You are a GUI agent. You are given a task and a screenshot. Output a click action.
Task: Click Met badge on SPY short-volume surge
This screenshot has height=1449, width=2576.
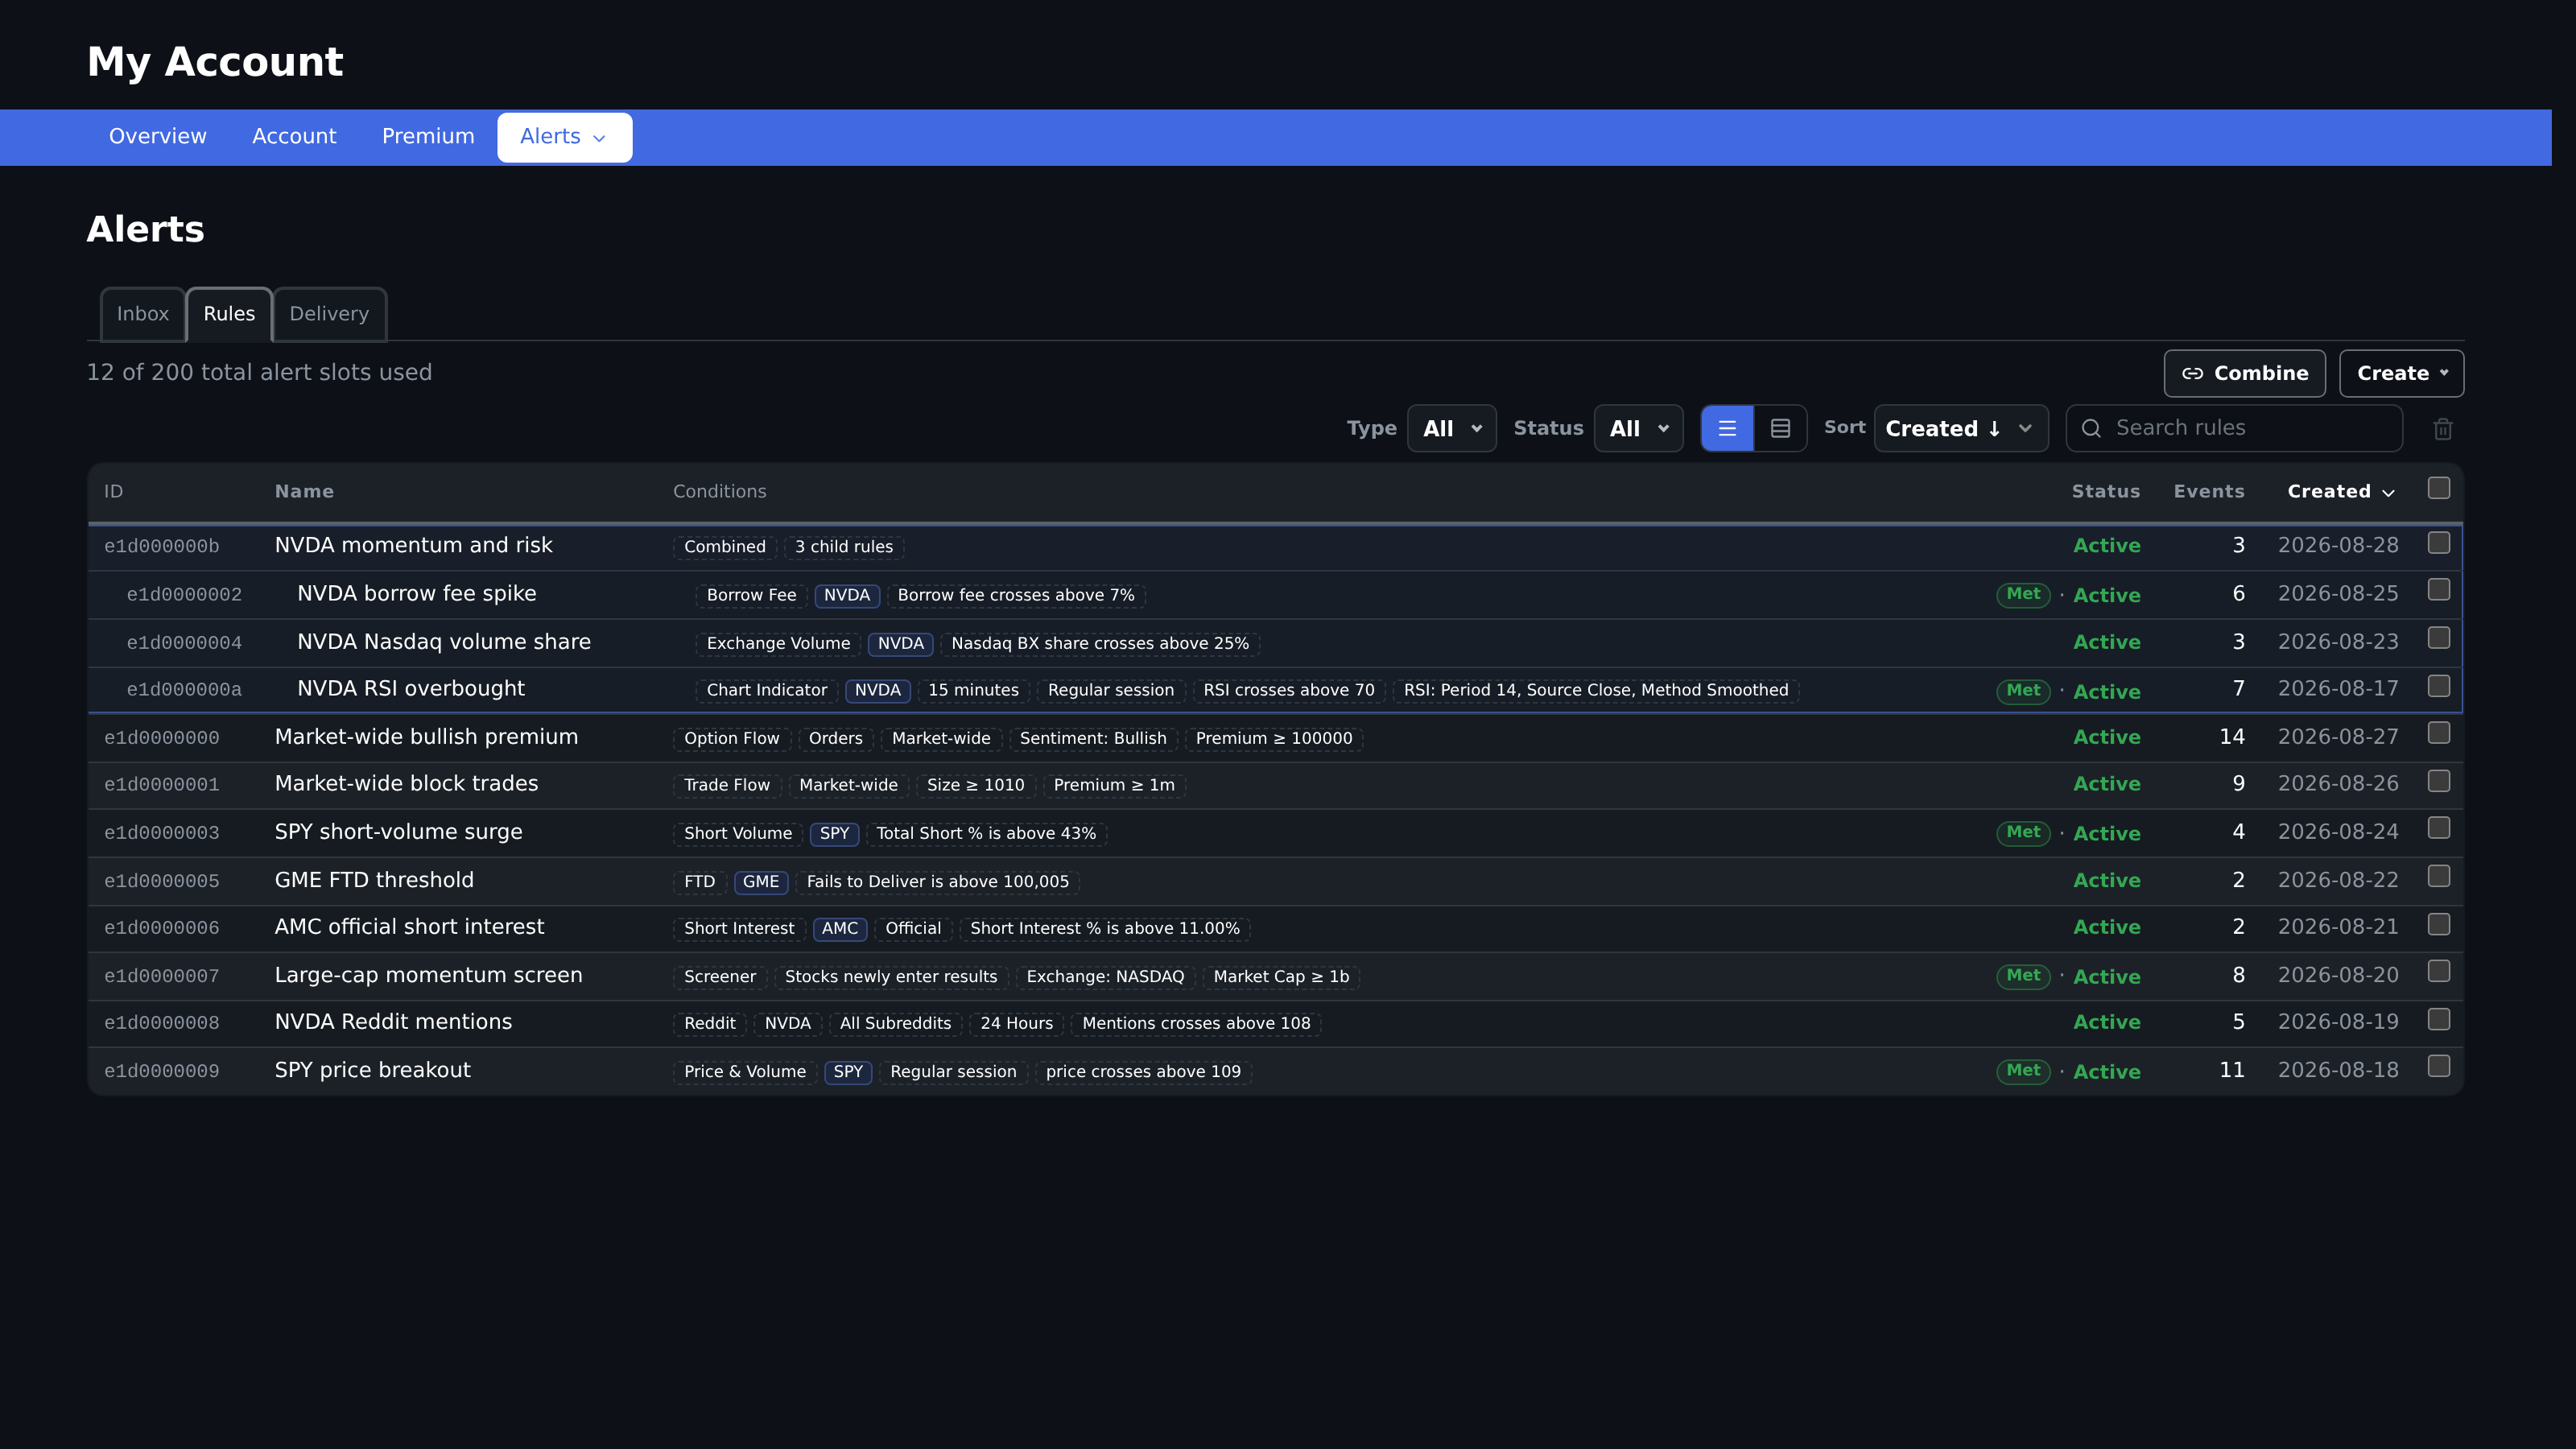point(2023,832)
